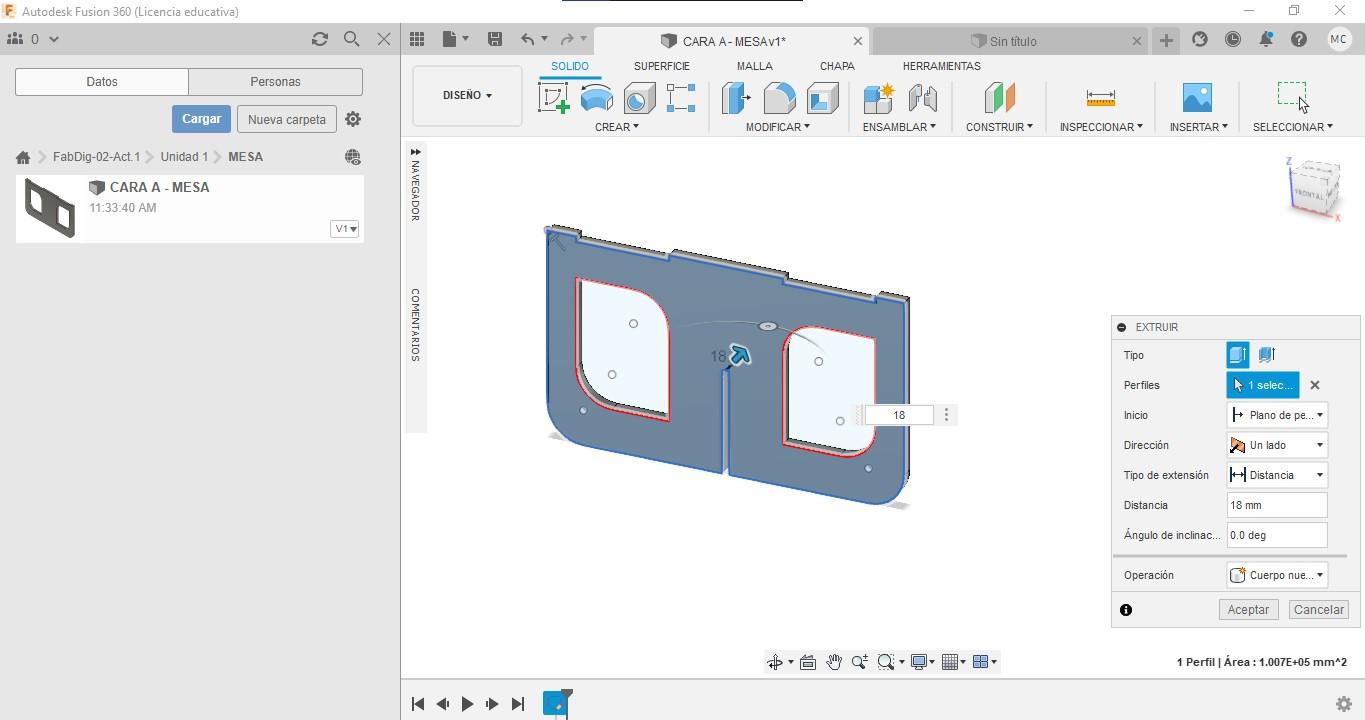Click the Save icon in the top toolbar

[x=494, y=39]
